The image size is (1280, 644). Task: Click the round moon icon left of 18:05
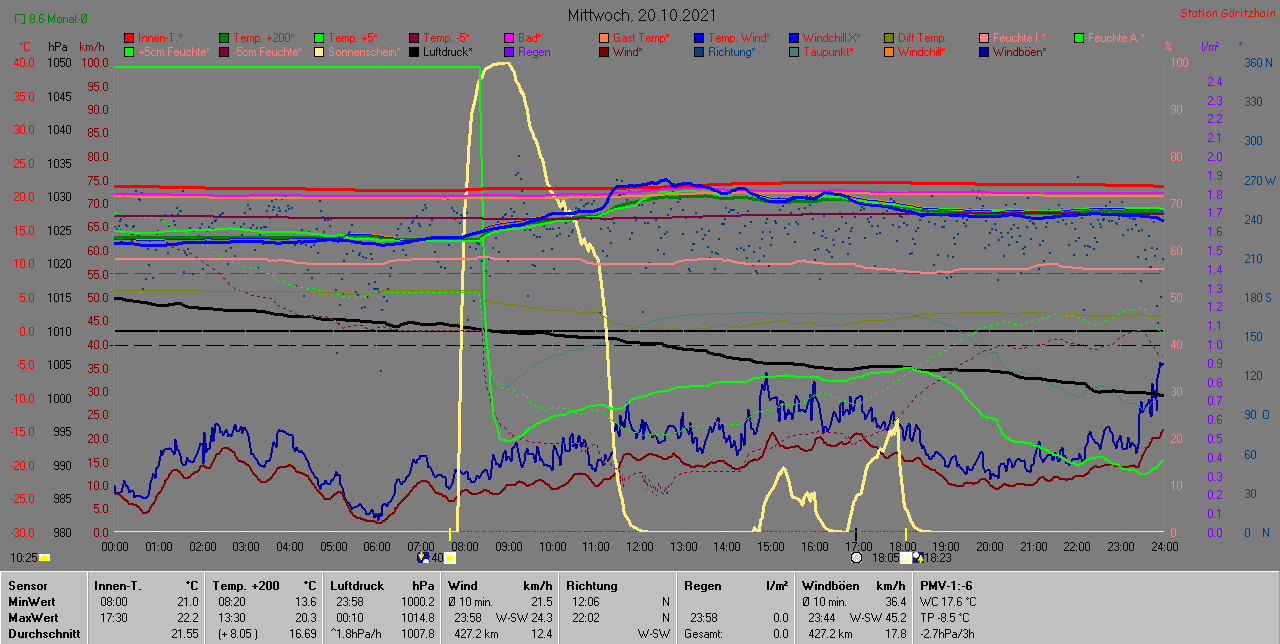pos(856,558)
